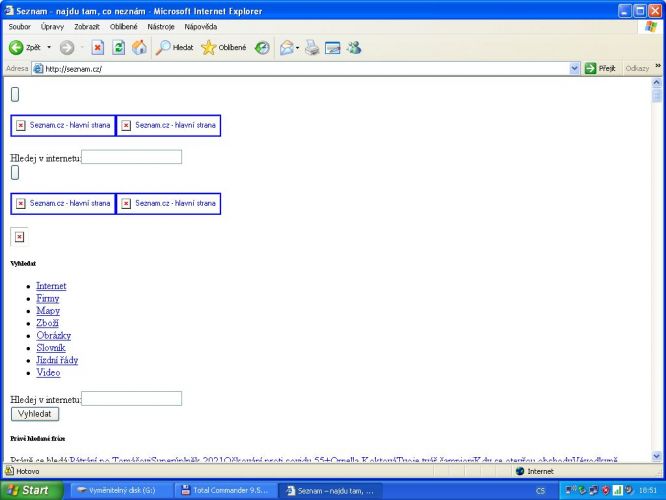Open the Oblíbené menu in the menu bar

(x=124, y=26)
